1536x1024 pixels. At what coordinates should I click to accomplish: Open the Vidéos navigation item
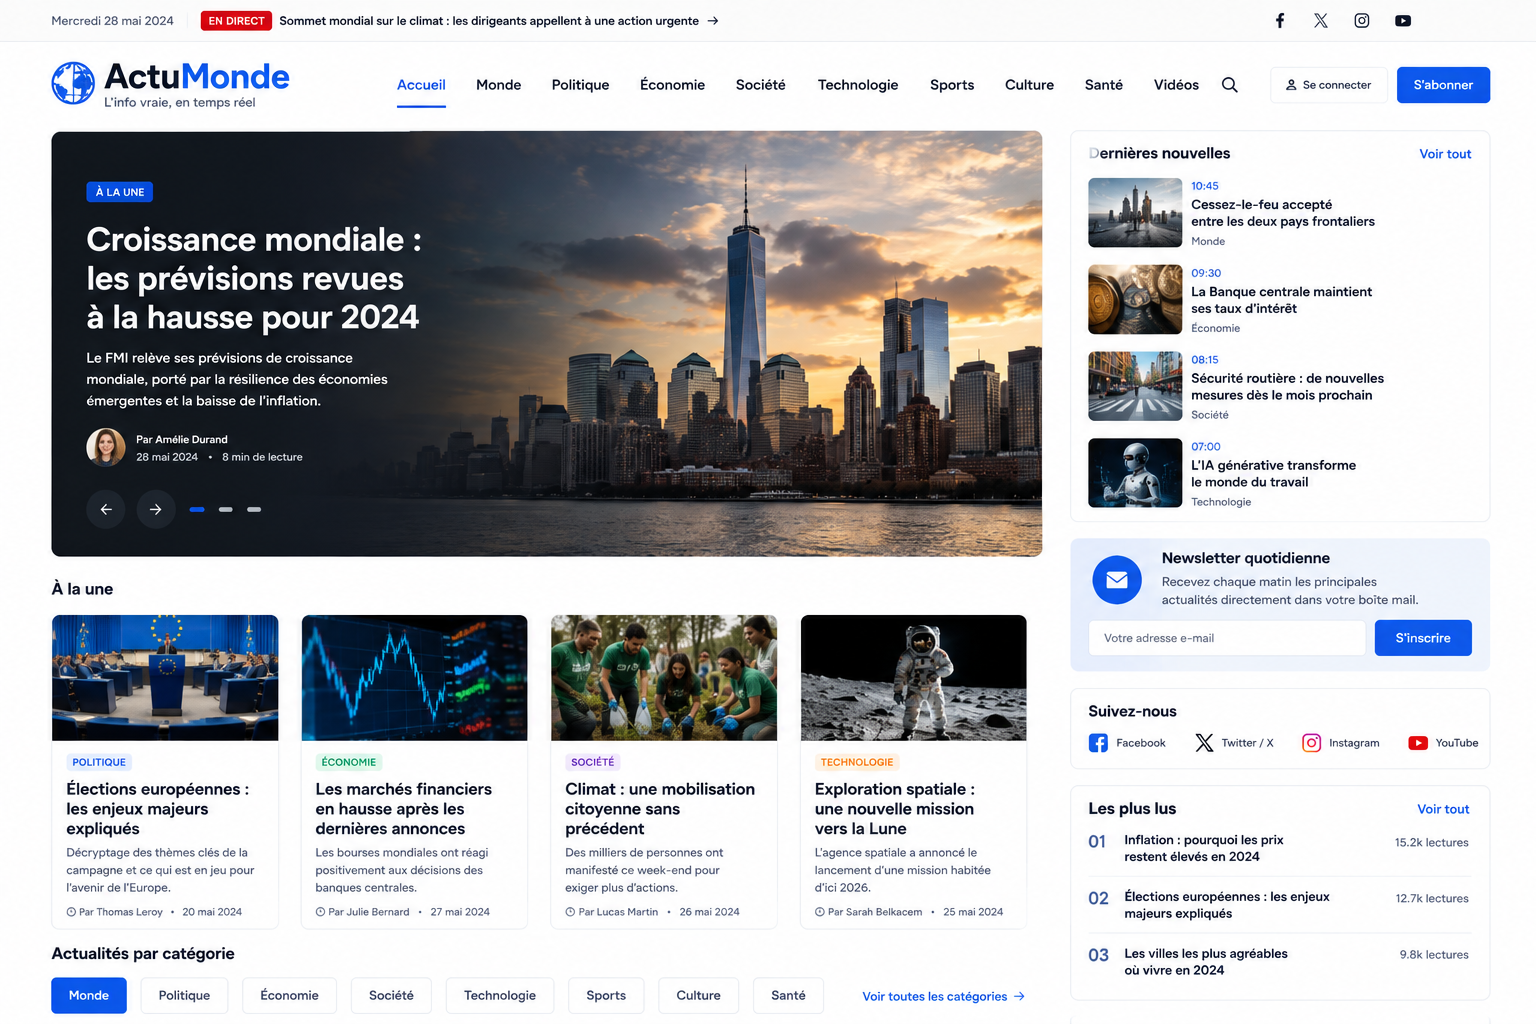[1176, 85]
